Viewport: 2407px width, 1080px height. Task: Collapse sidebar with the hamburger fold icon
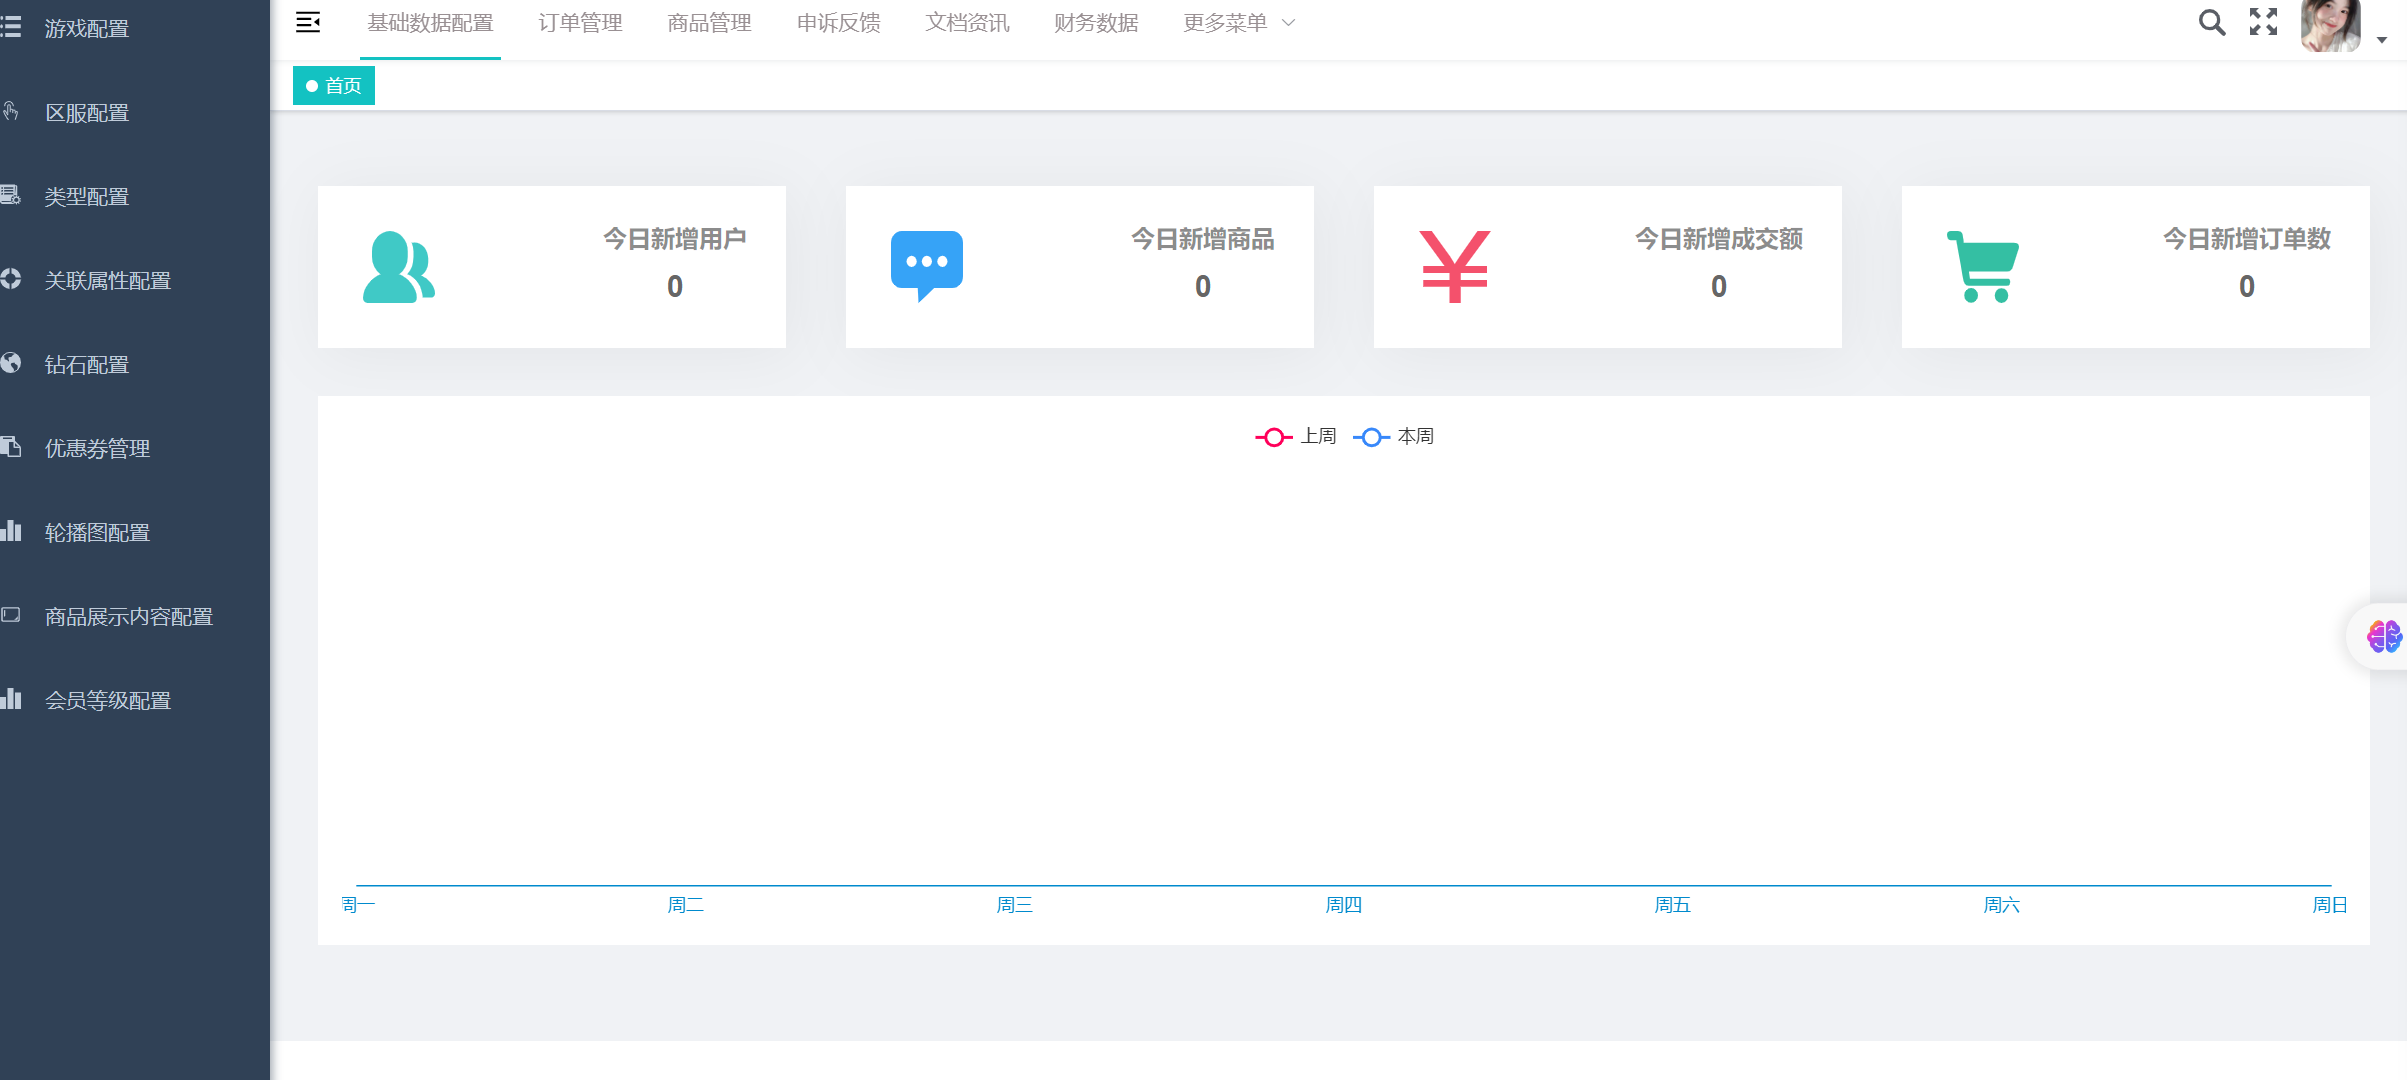pos(308,22)
